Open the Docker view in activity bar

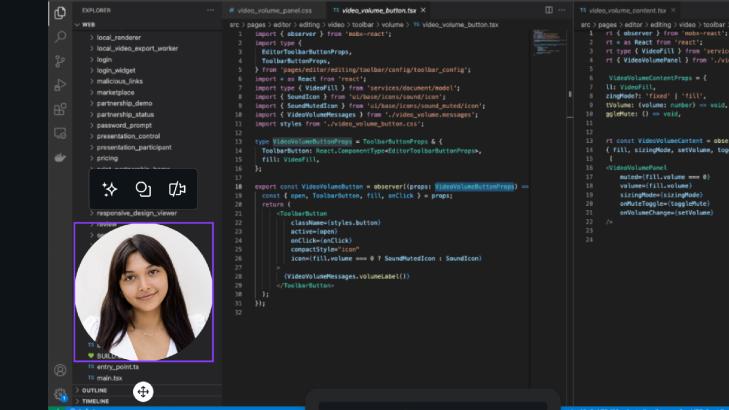click(x=60, y=157)
